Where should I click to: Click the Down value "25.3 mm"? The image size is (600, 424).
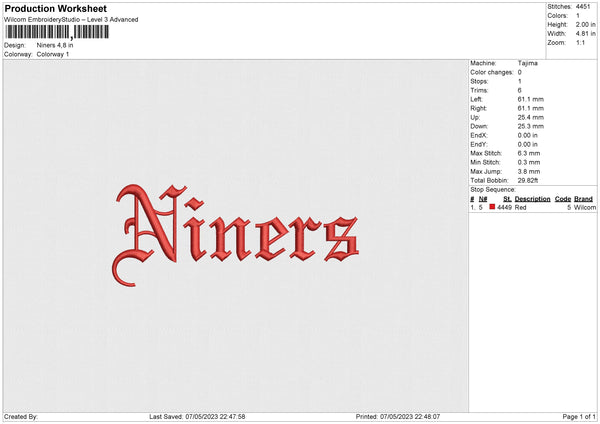(530, 126)
